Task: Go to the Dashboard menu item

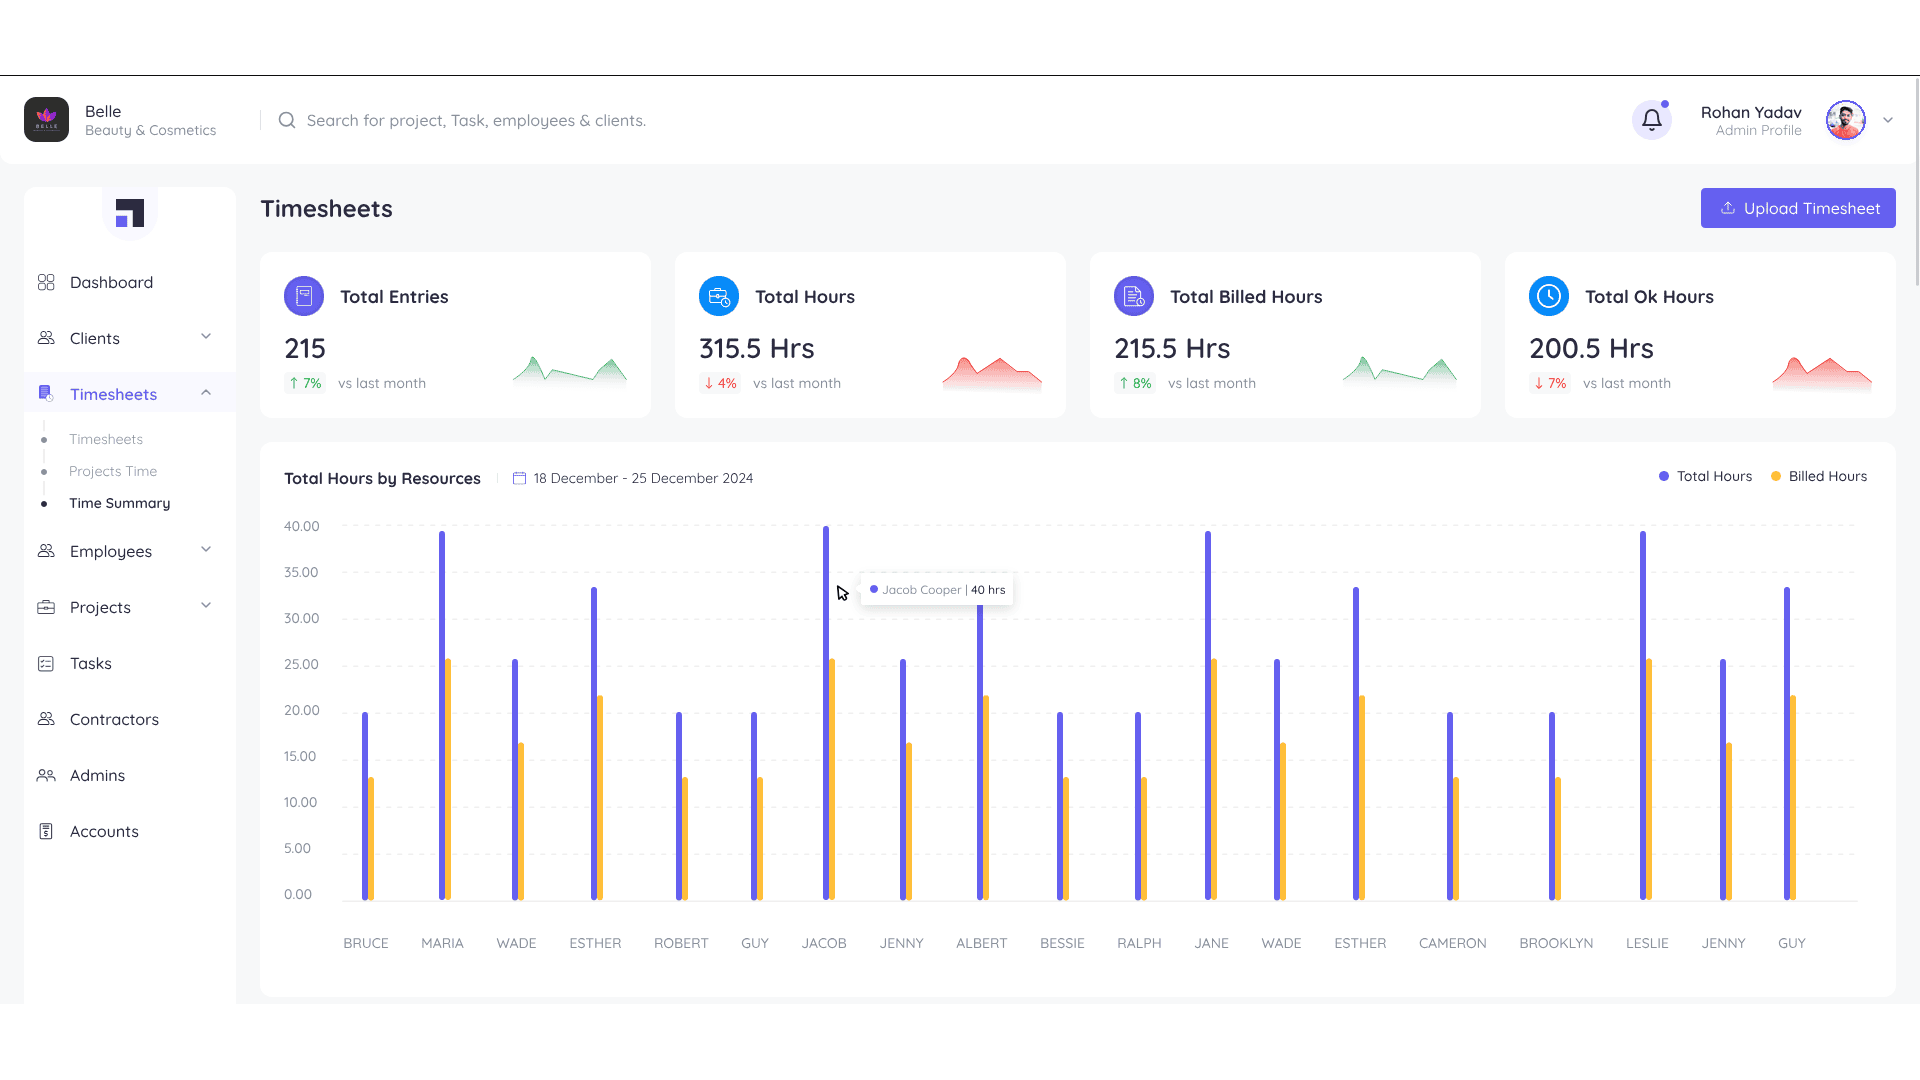Action: (111, 282)
